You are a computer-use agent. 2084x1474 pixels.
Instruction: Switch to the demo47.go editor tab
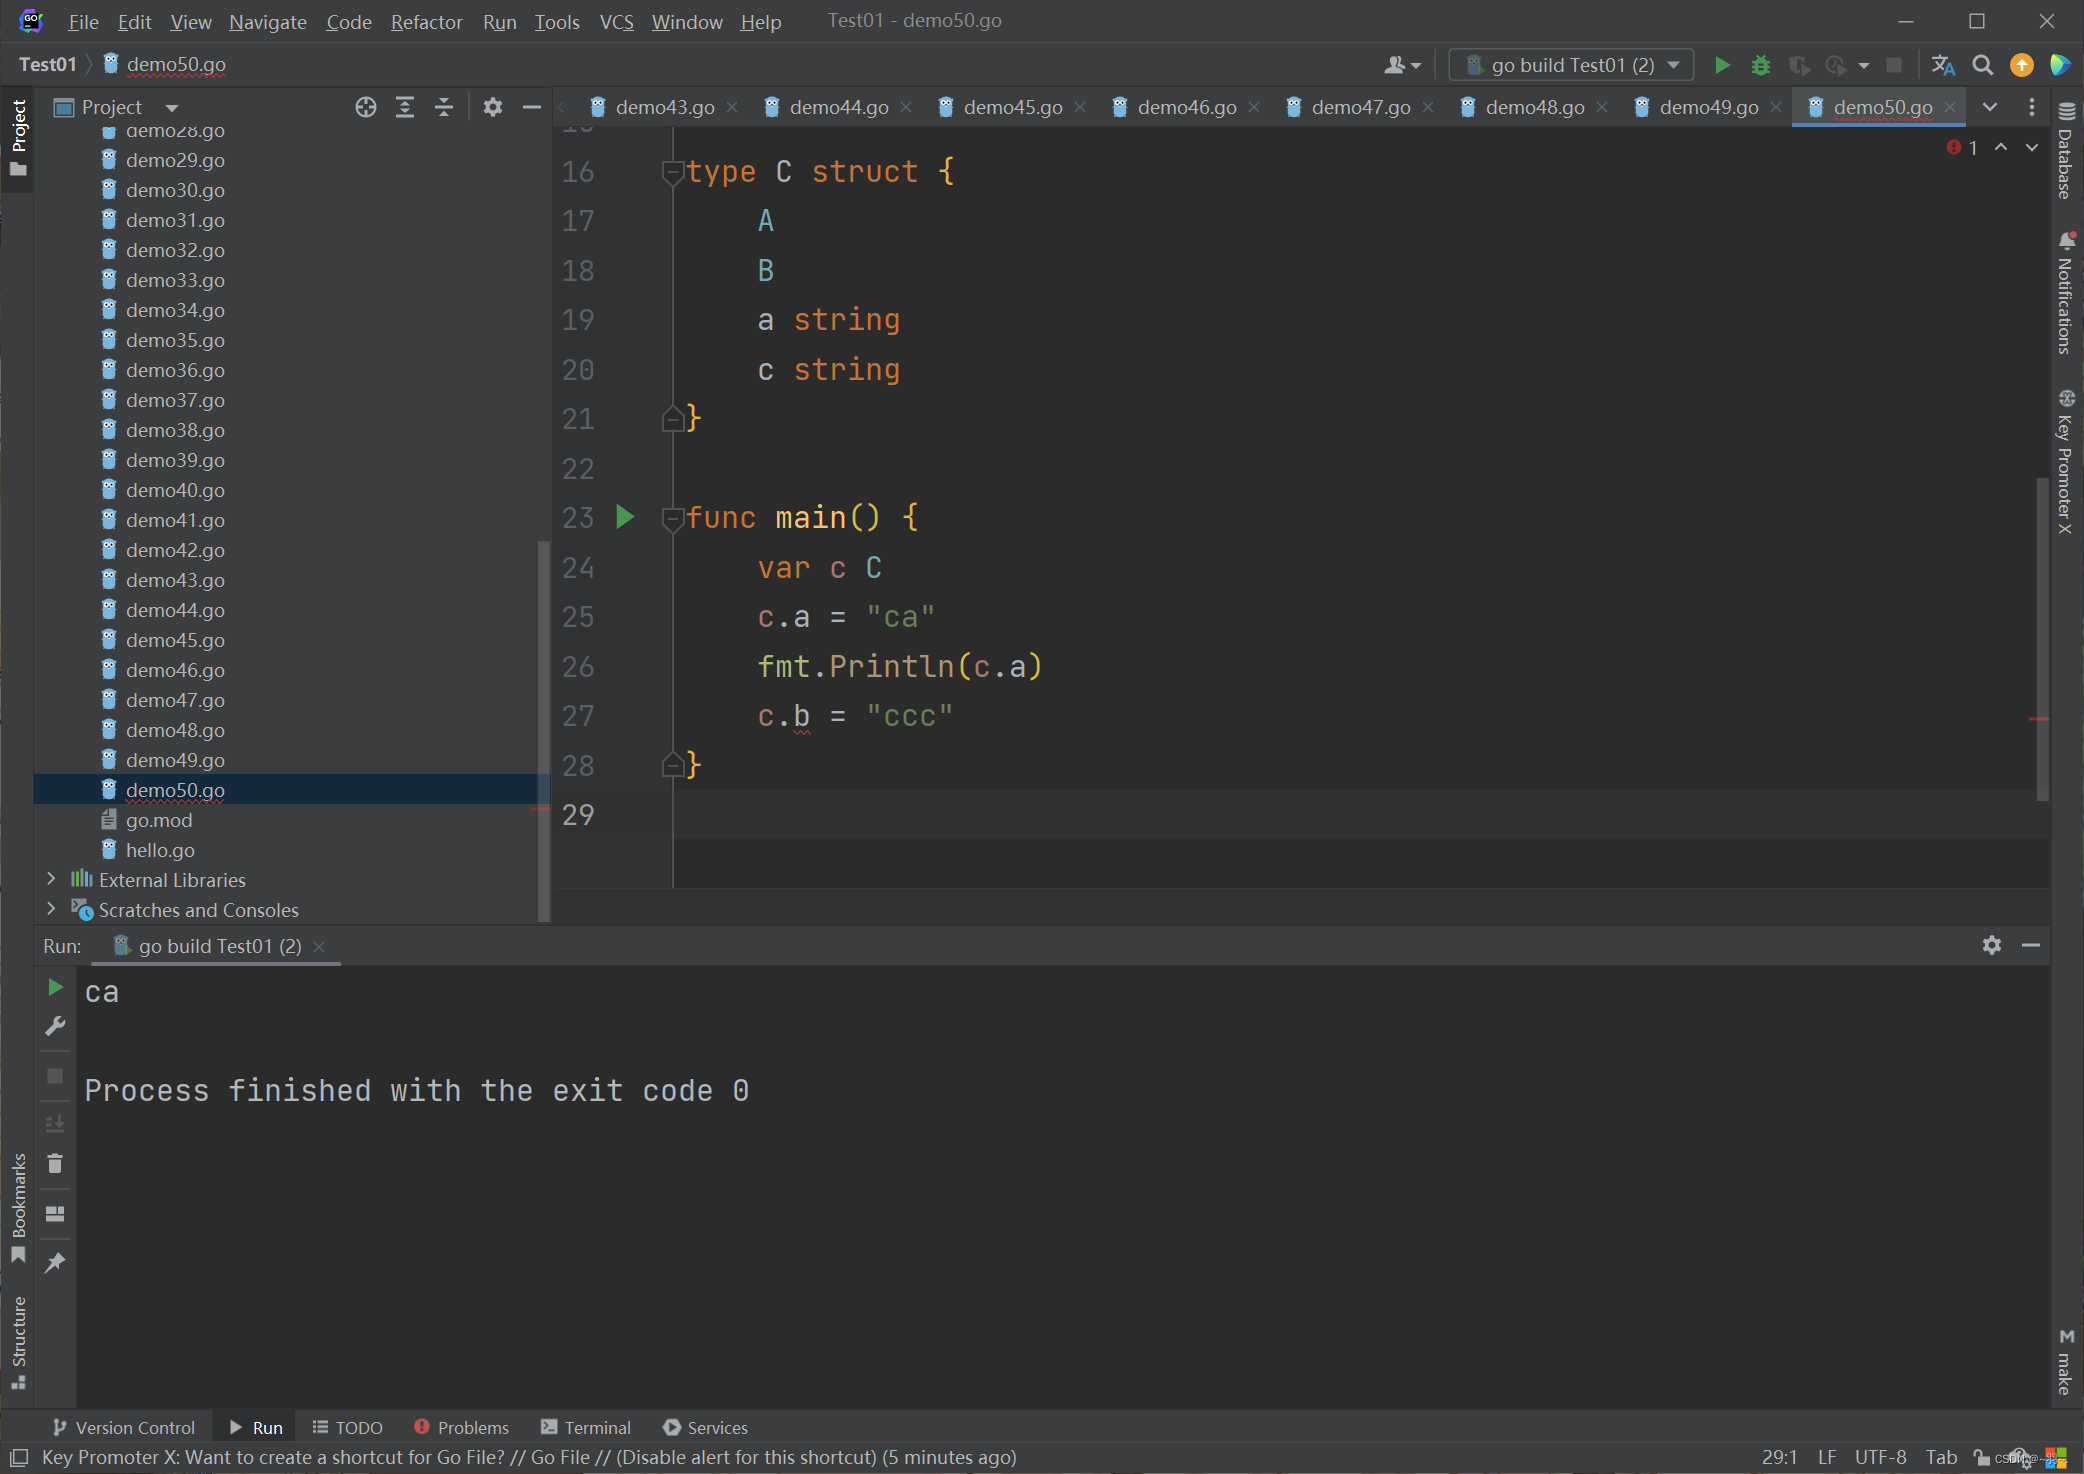click(1360, 107)
